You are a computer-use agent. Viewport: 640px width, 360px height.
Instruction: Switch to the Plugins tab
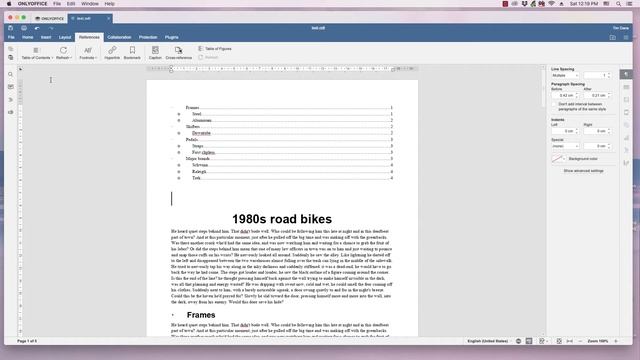(171, 37)
